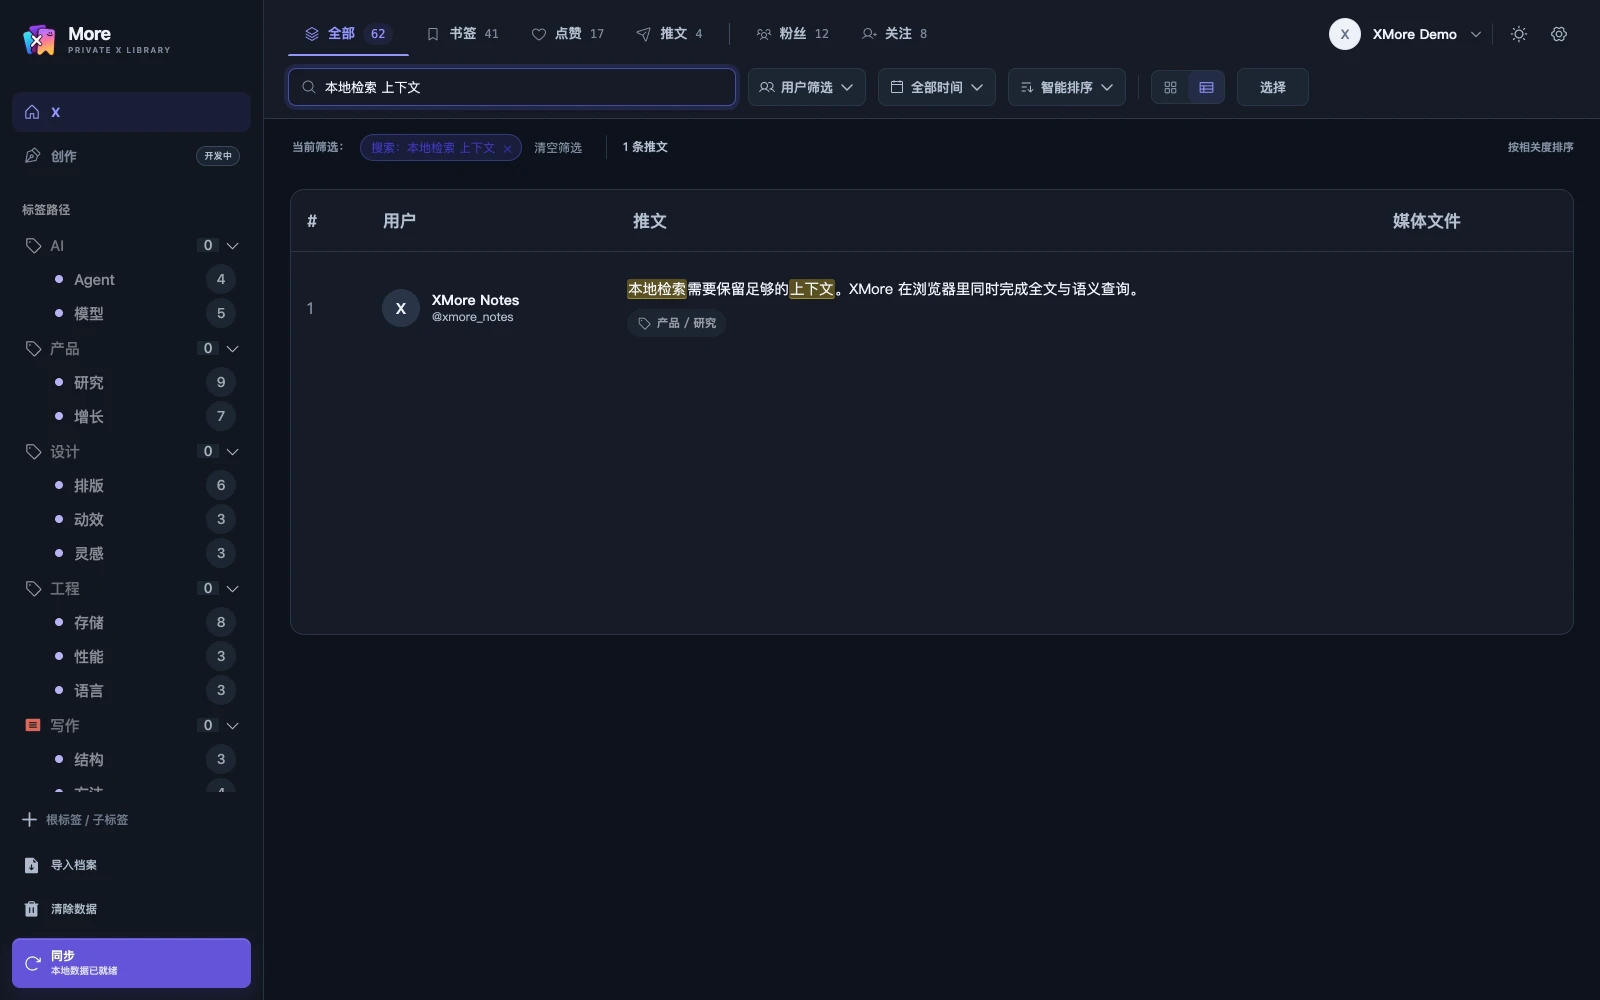Toggle light/dark theme sun icon
1600x1000 pixels.
[1519, 34]
